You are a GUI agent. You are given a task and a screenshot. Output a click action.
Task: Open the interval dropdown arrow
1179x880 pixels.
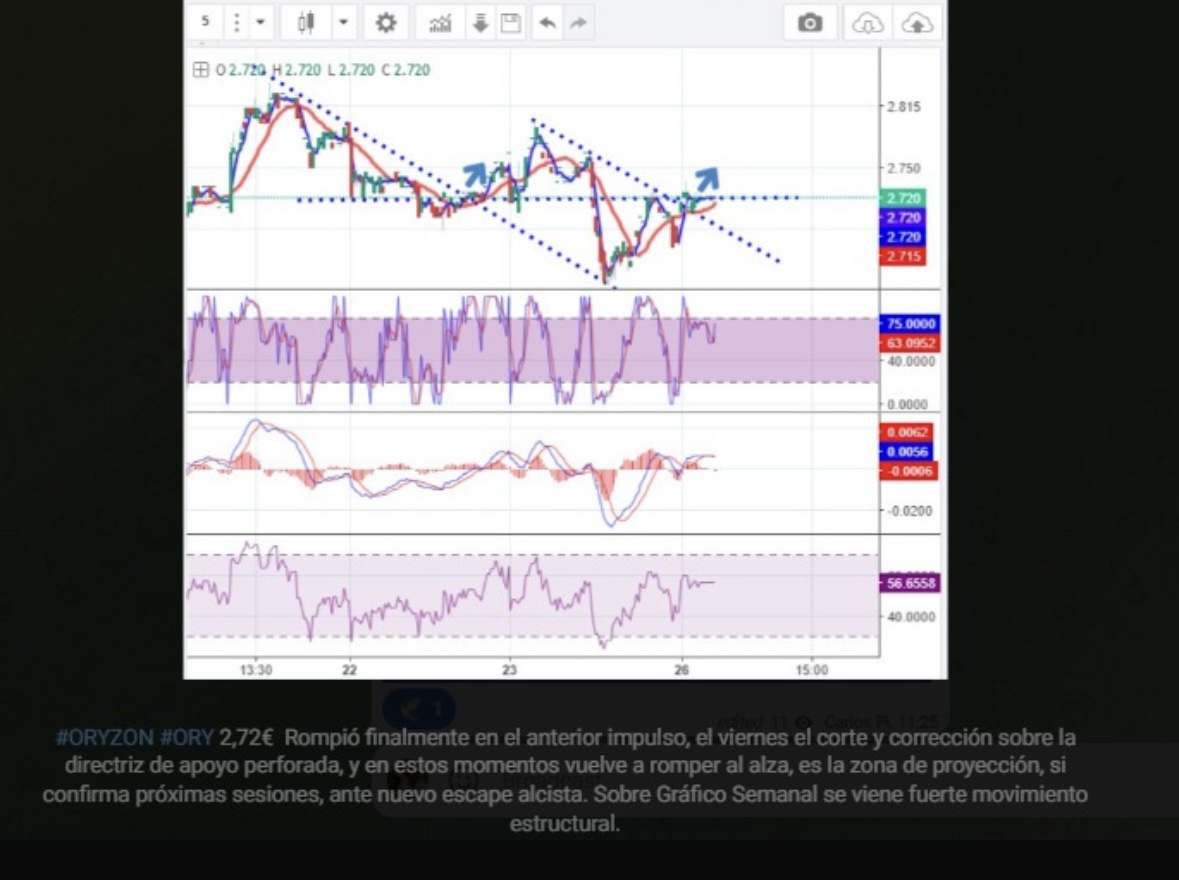click(260, 22)
